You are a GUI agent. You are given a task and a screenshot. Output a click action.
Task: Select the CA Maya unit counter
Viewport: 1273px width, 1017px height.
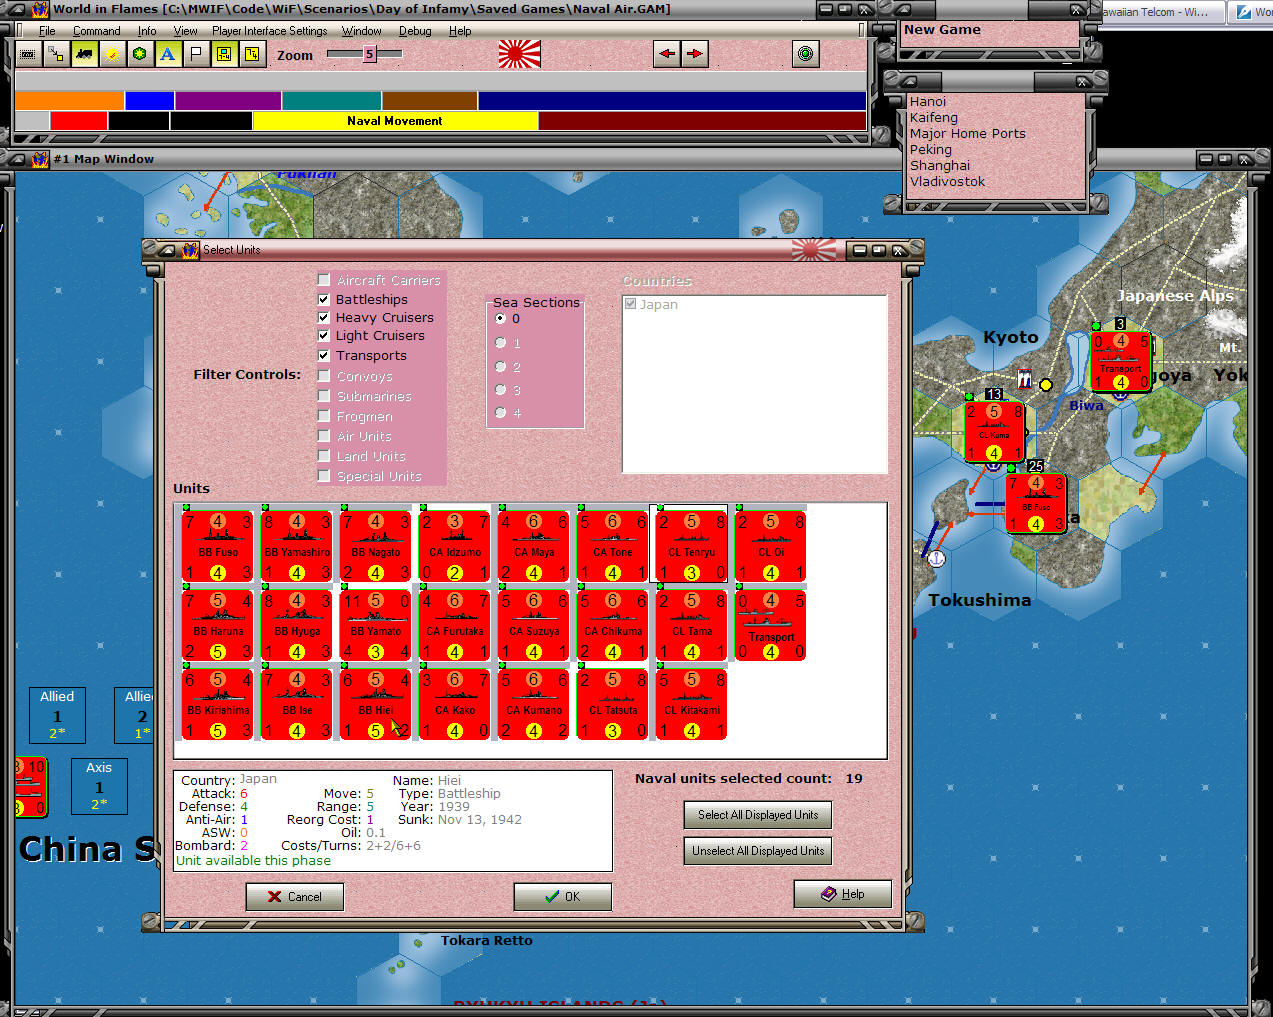click(x=534, y=546)
